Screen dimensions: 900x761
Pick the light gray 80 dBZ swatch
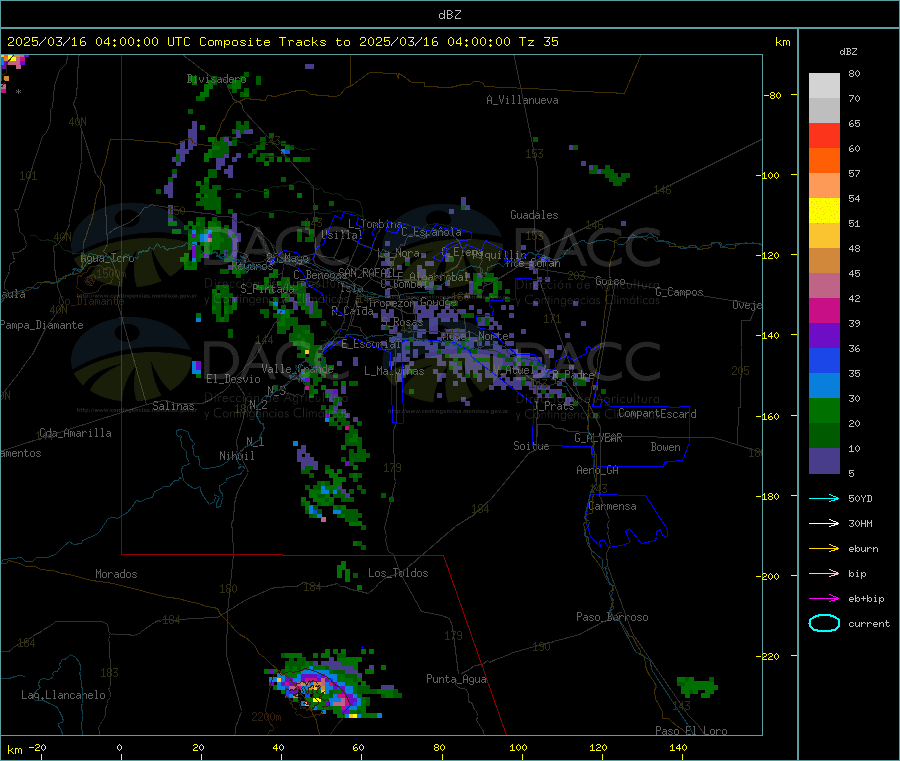824,86
